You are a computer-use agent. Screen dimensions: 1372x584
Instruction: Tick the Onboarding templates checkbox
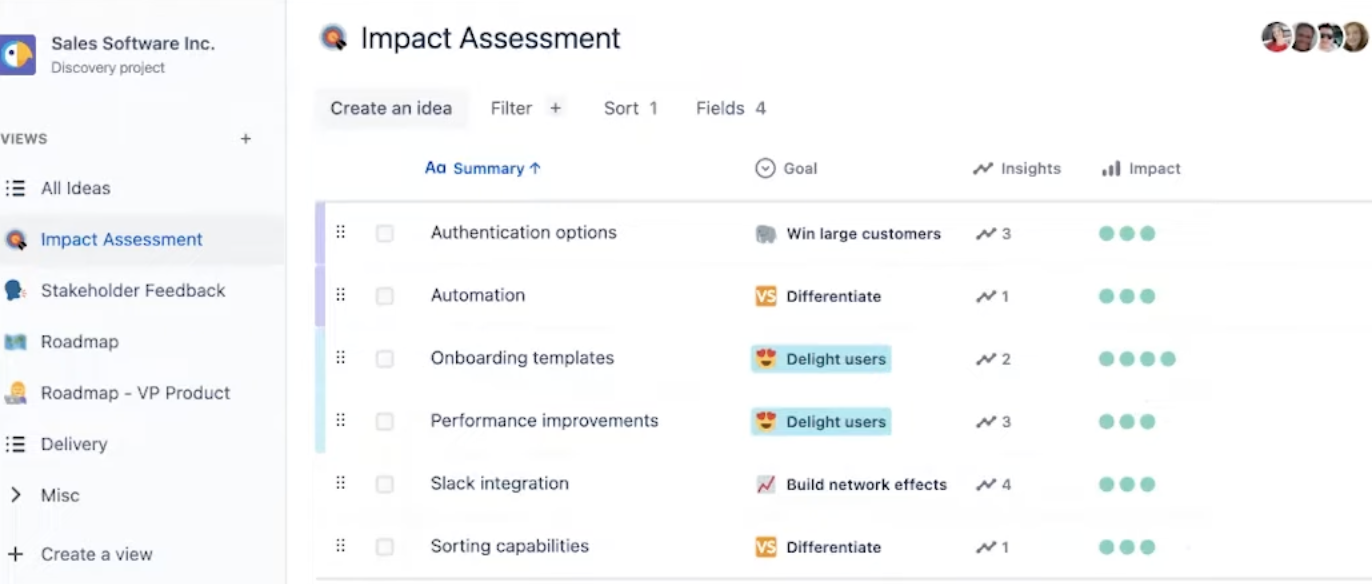[385, 359]
